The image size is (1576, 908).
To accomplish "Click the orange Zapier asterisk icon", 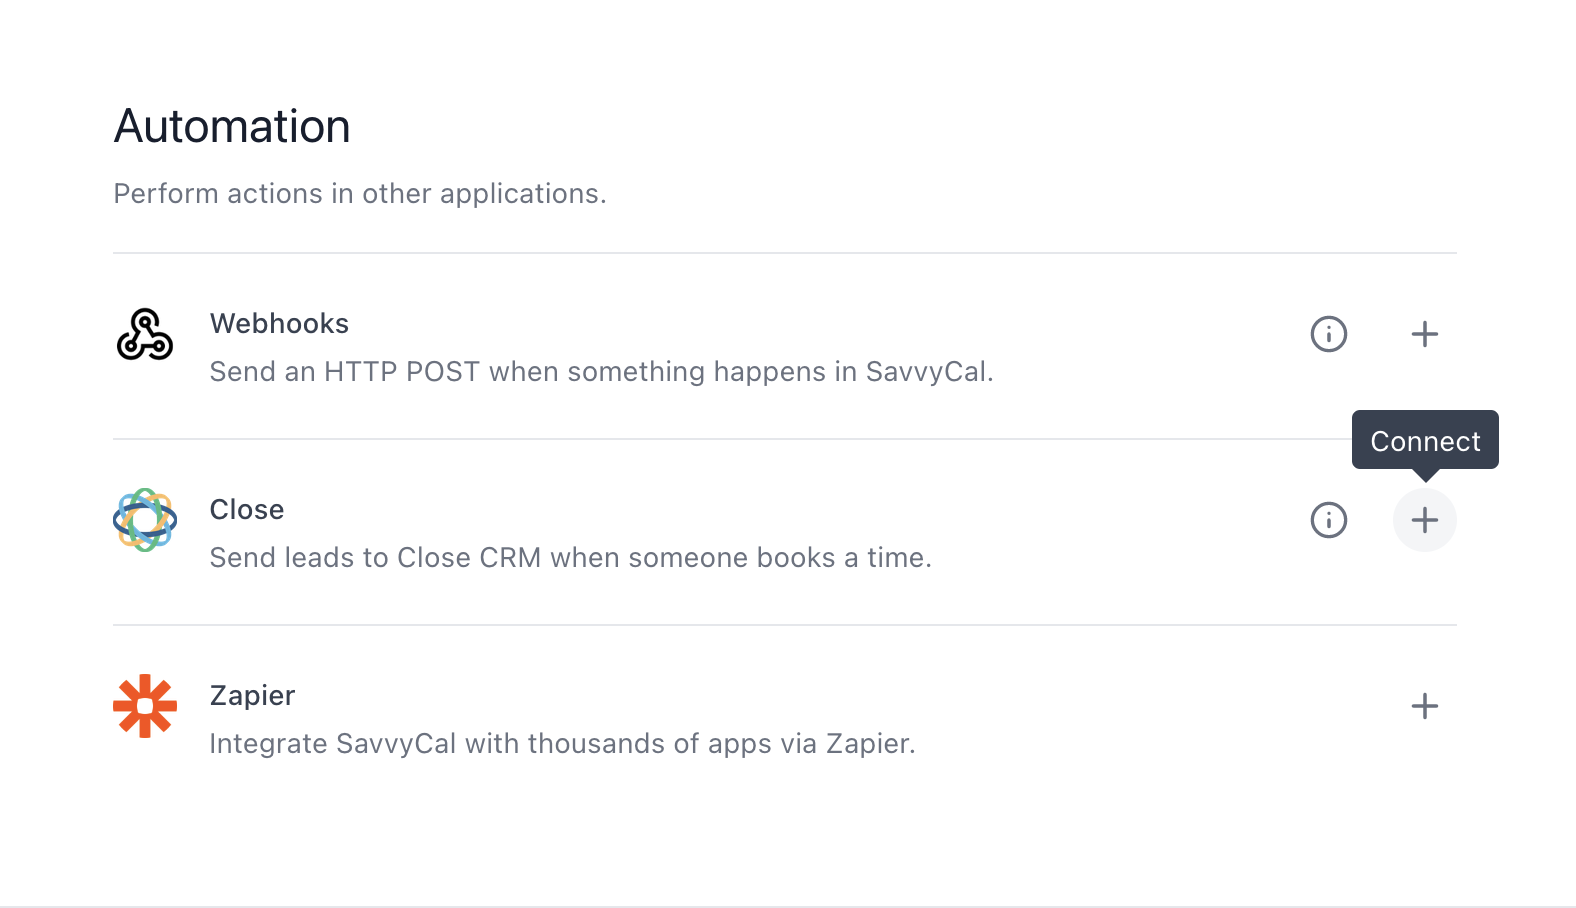I will (145, 707).
